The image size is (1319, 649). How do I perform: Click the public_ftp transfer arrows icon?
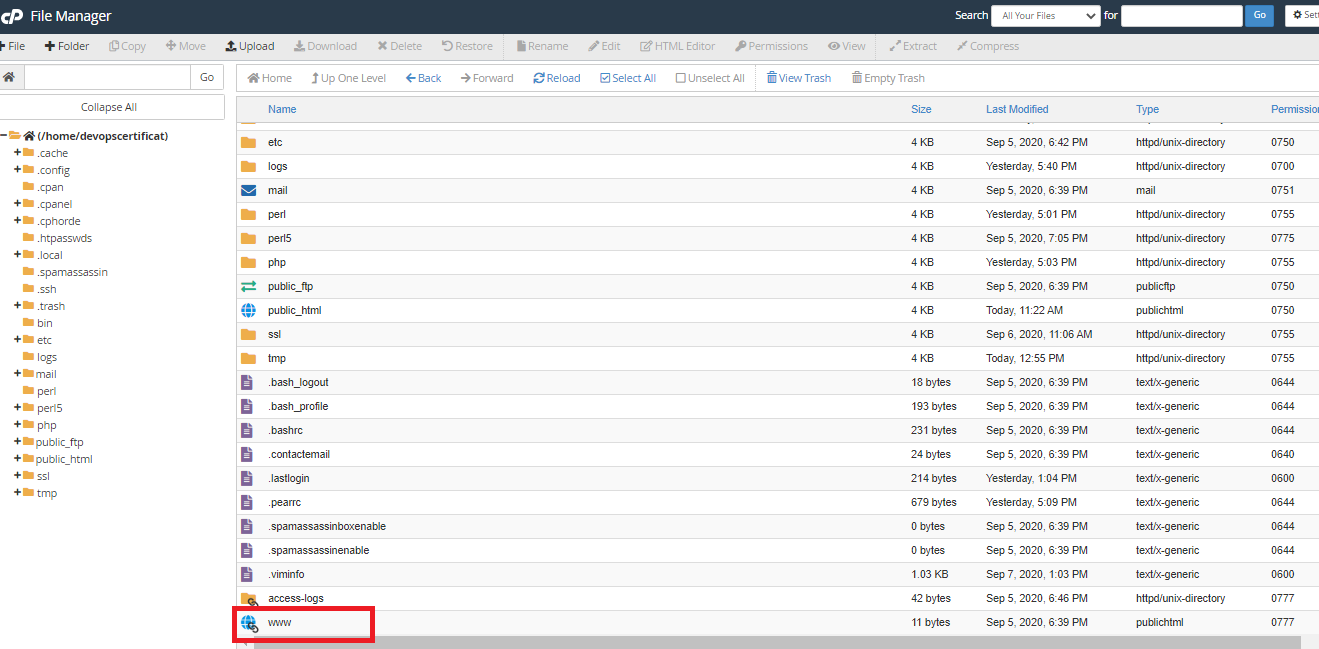[248, 286]
